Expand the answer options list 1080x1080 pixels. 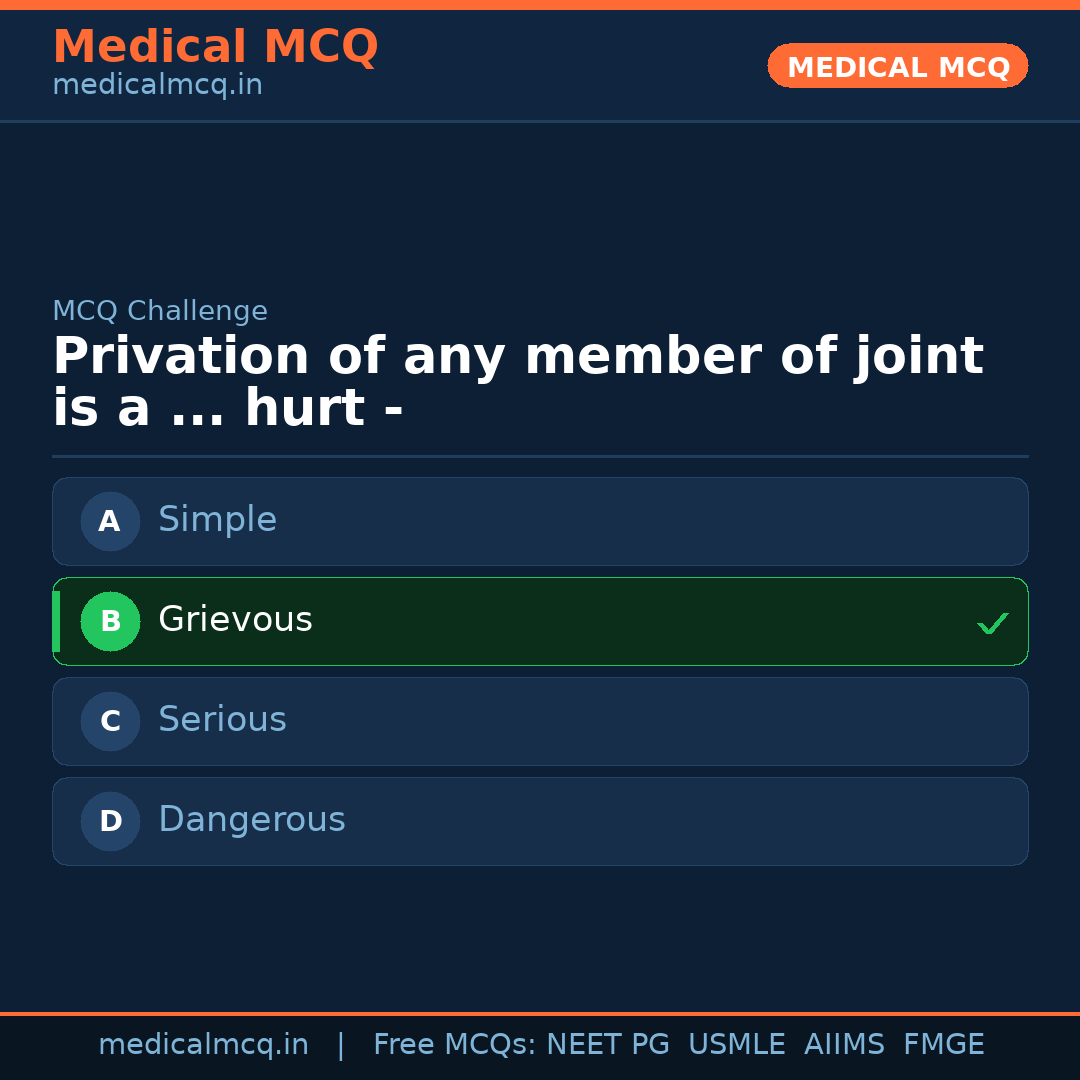540,671
